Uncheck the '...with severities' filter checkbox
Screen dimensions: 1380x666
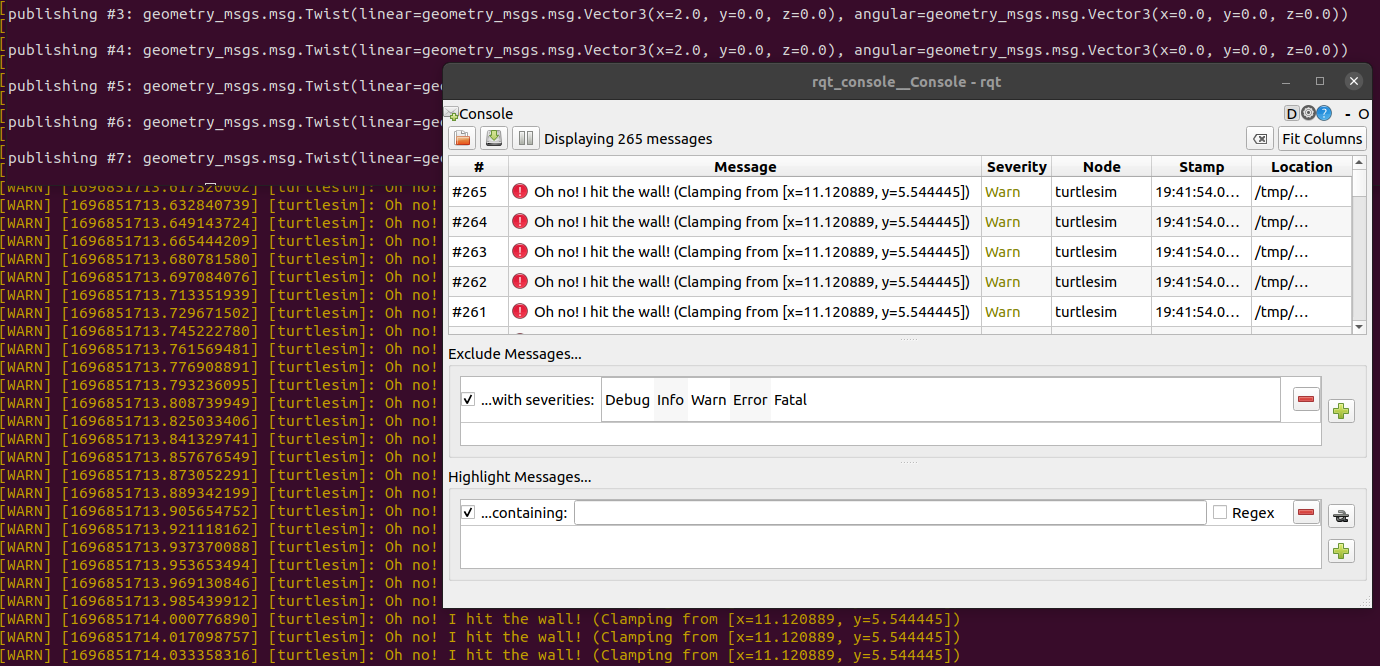[x=468, y=400]
